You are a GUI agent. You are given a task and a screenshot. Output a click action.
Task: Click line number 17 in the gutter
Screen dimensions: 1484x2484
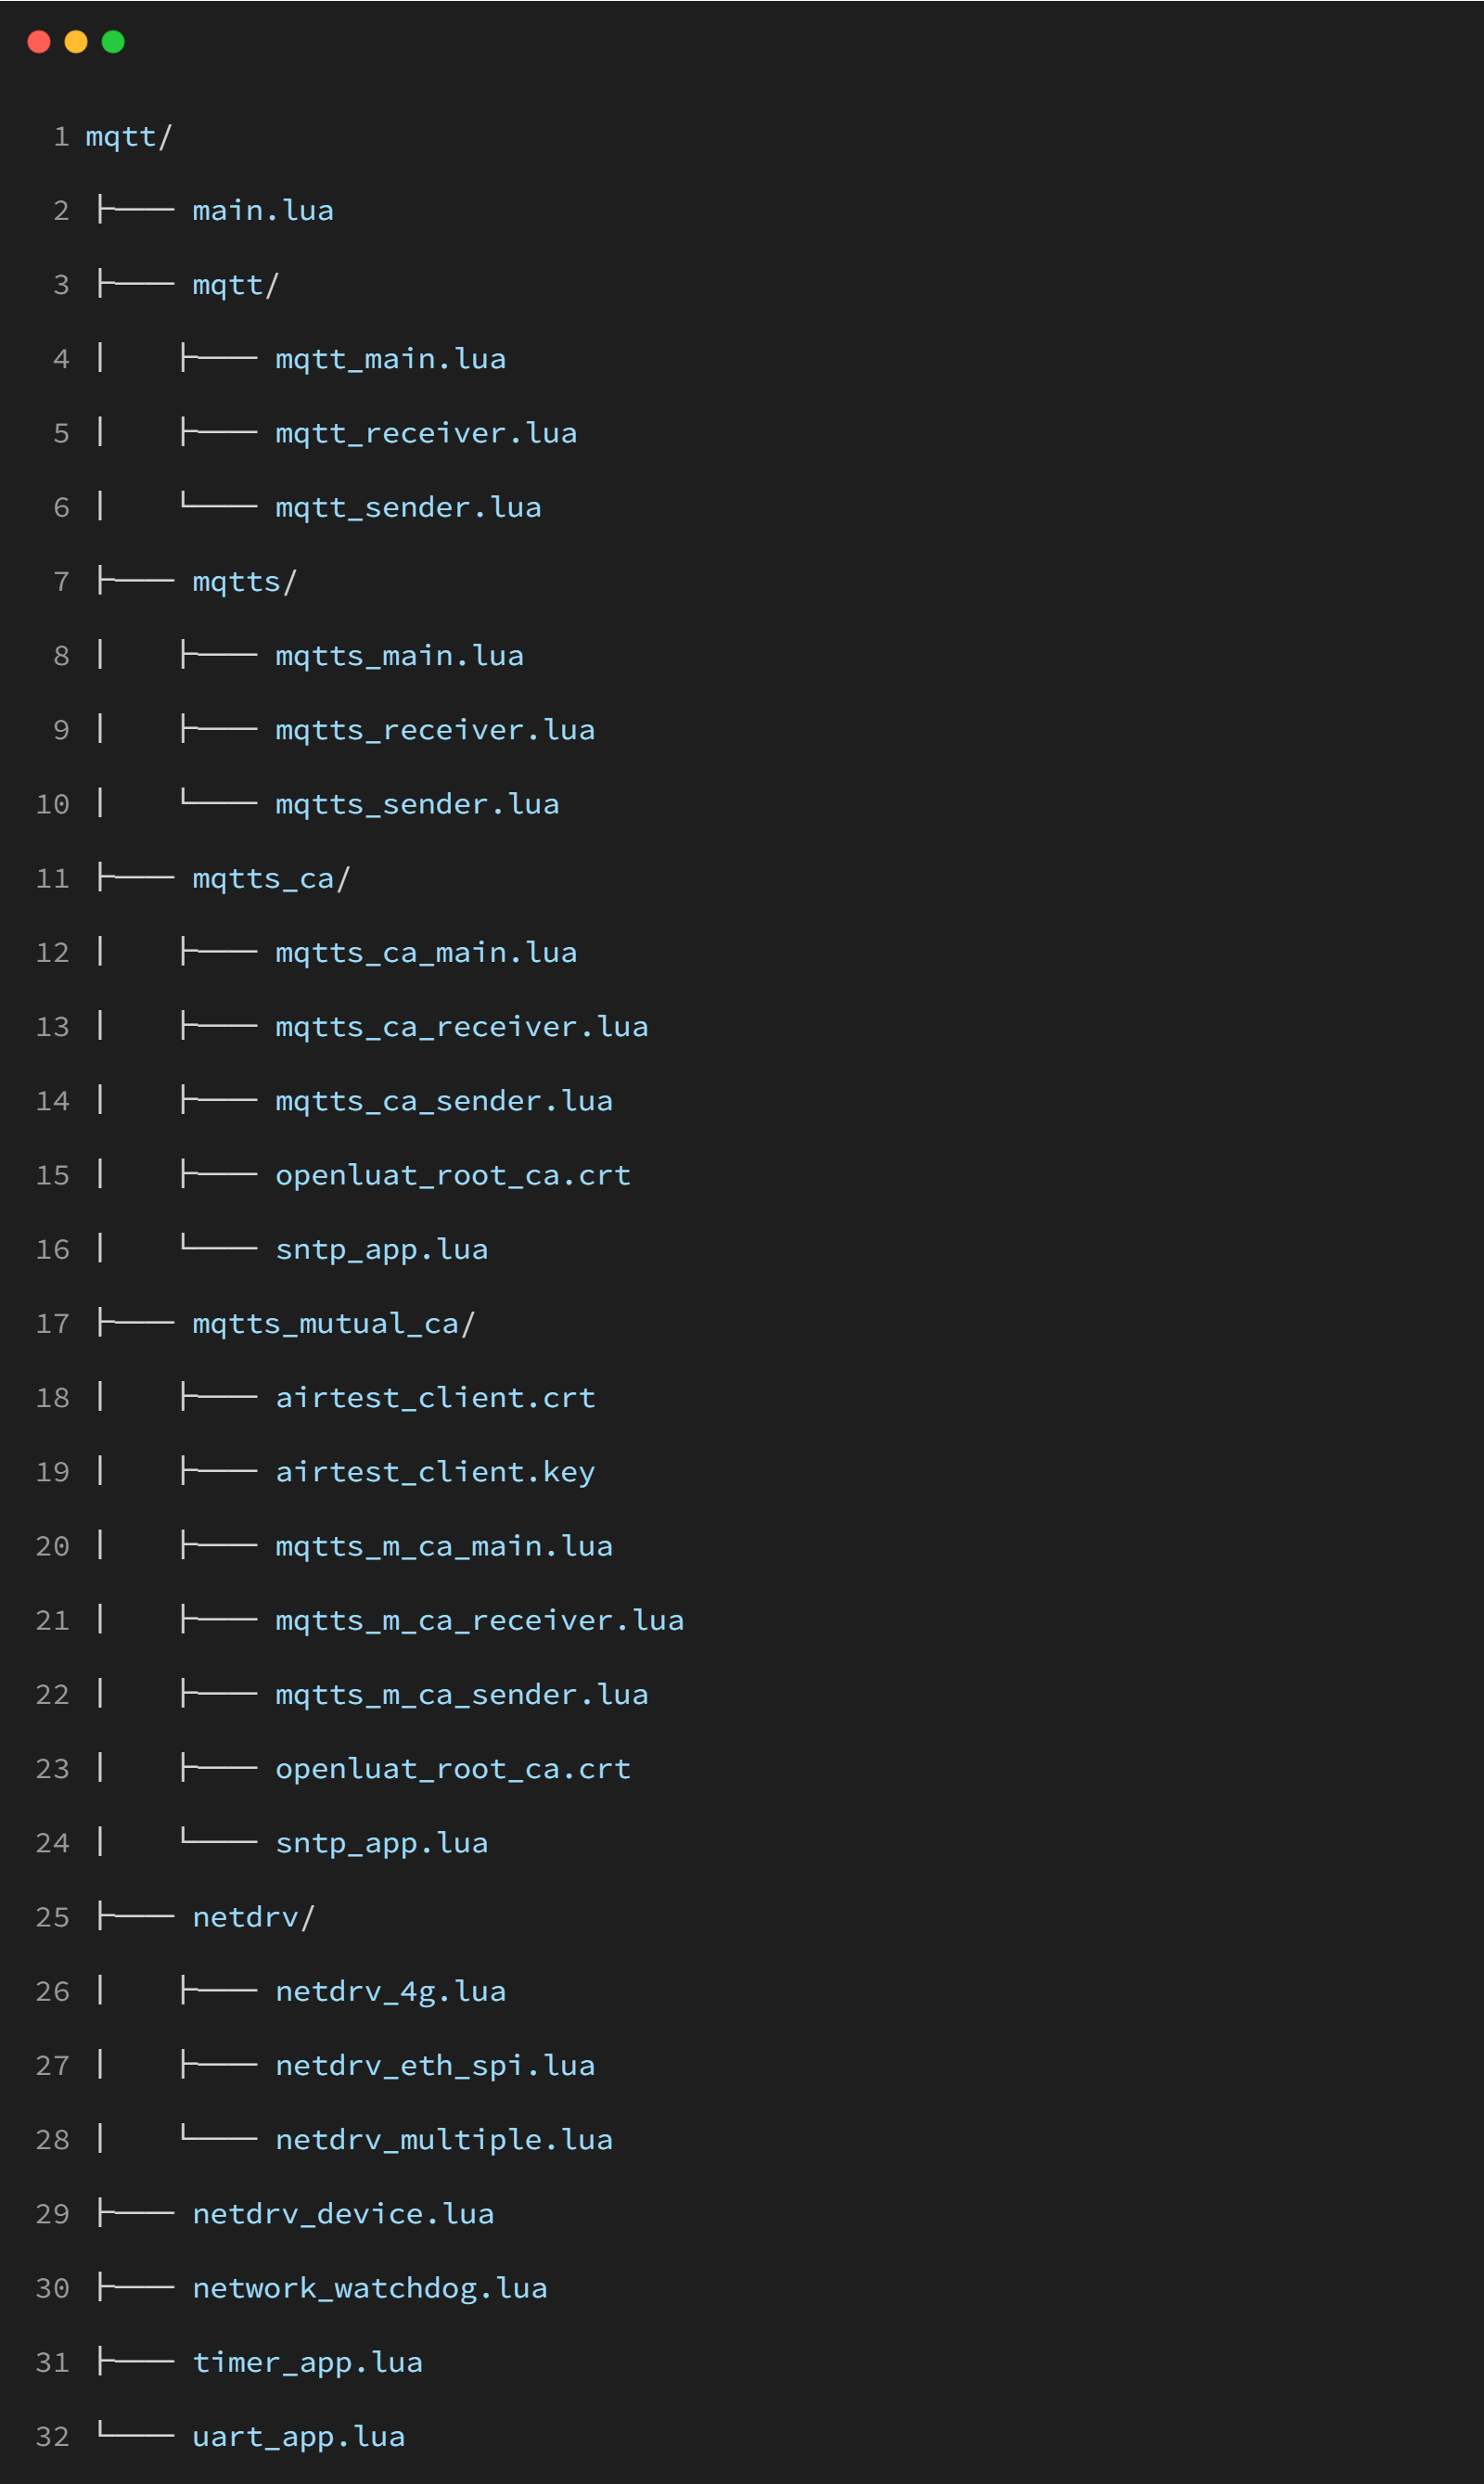click(52, 1323)
